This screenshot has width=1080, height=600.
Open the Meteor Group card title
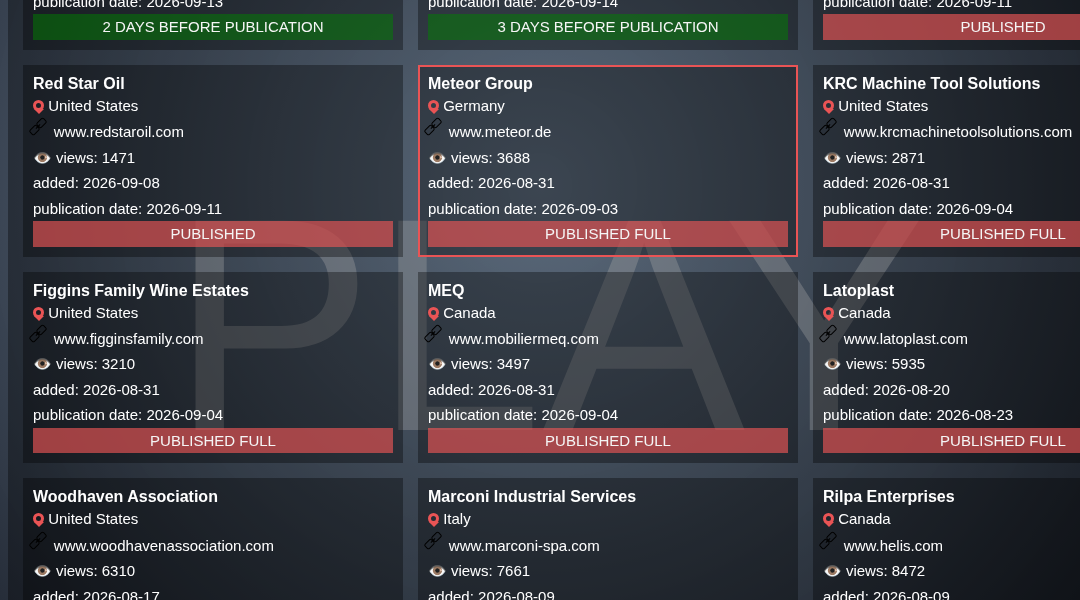tap(480, 83)
